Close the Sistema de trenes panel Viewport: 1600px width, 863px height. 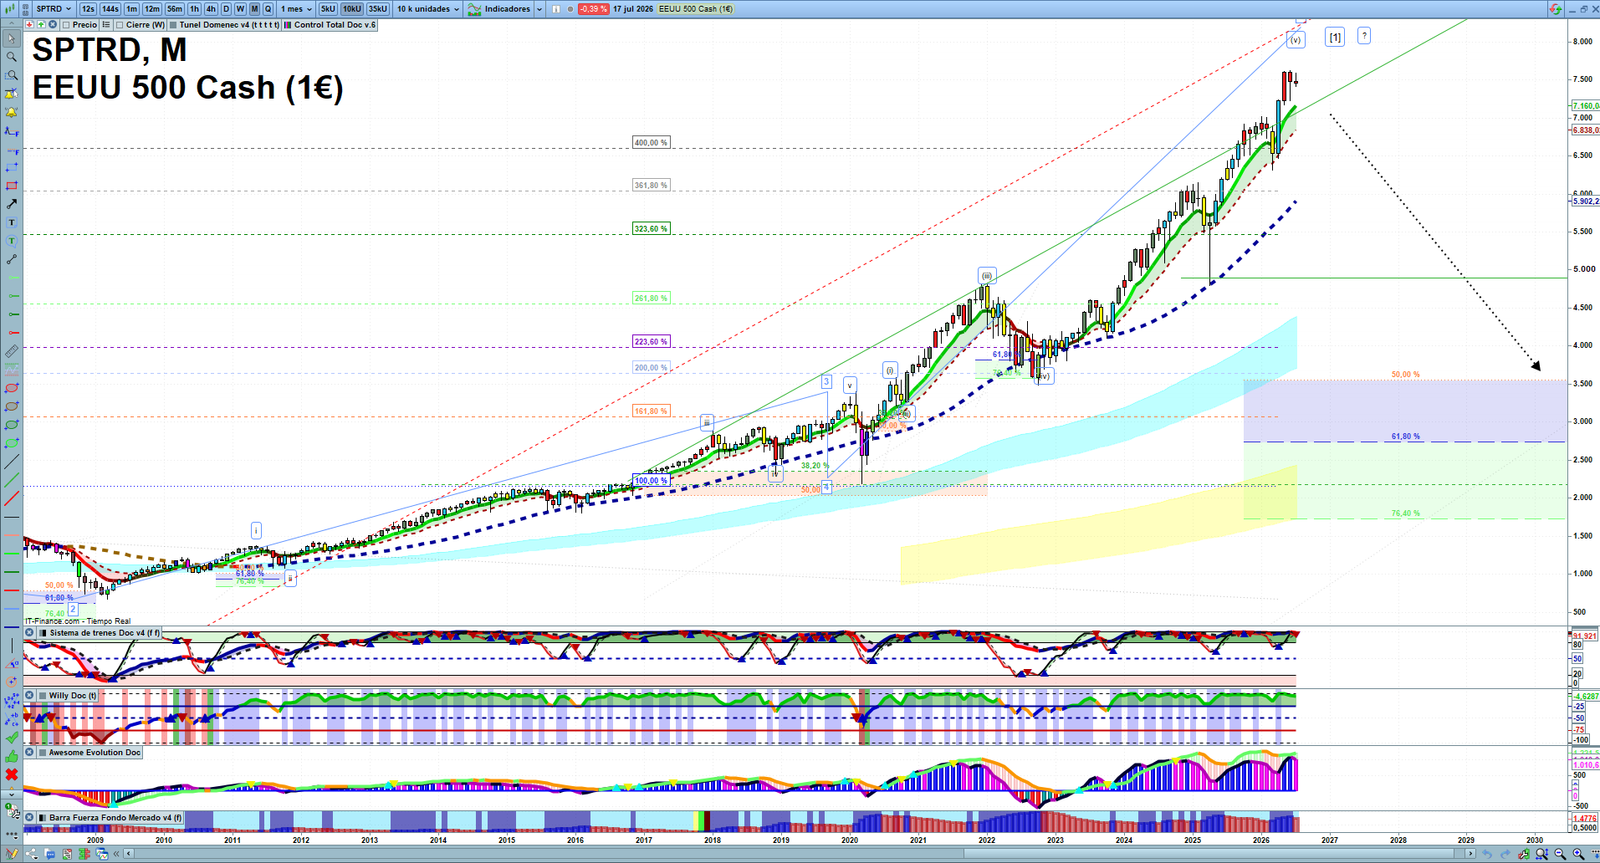(30, 633)
